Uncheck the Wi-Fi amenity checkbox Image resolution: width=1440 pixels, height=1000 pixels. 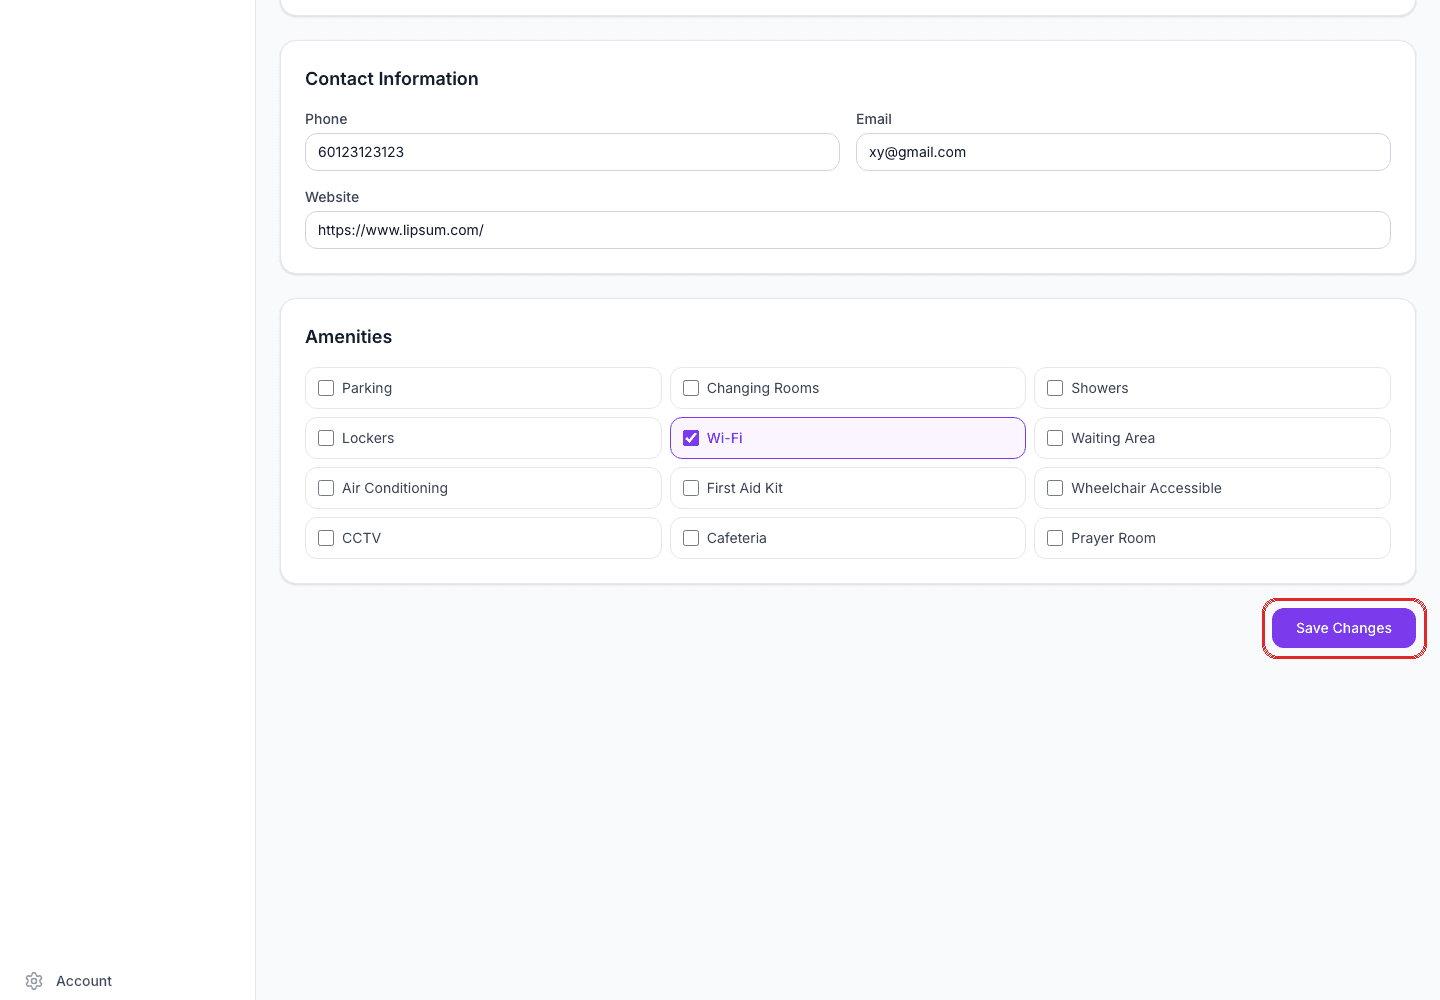pos(691,438)
